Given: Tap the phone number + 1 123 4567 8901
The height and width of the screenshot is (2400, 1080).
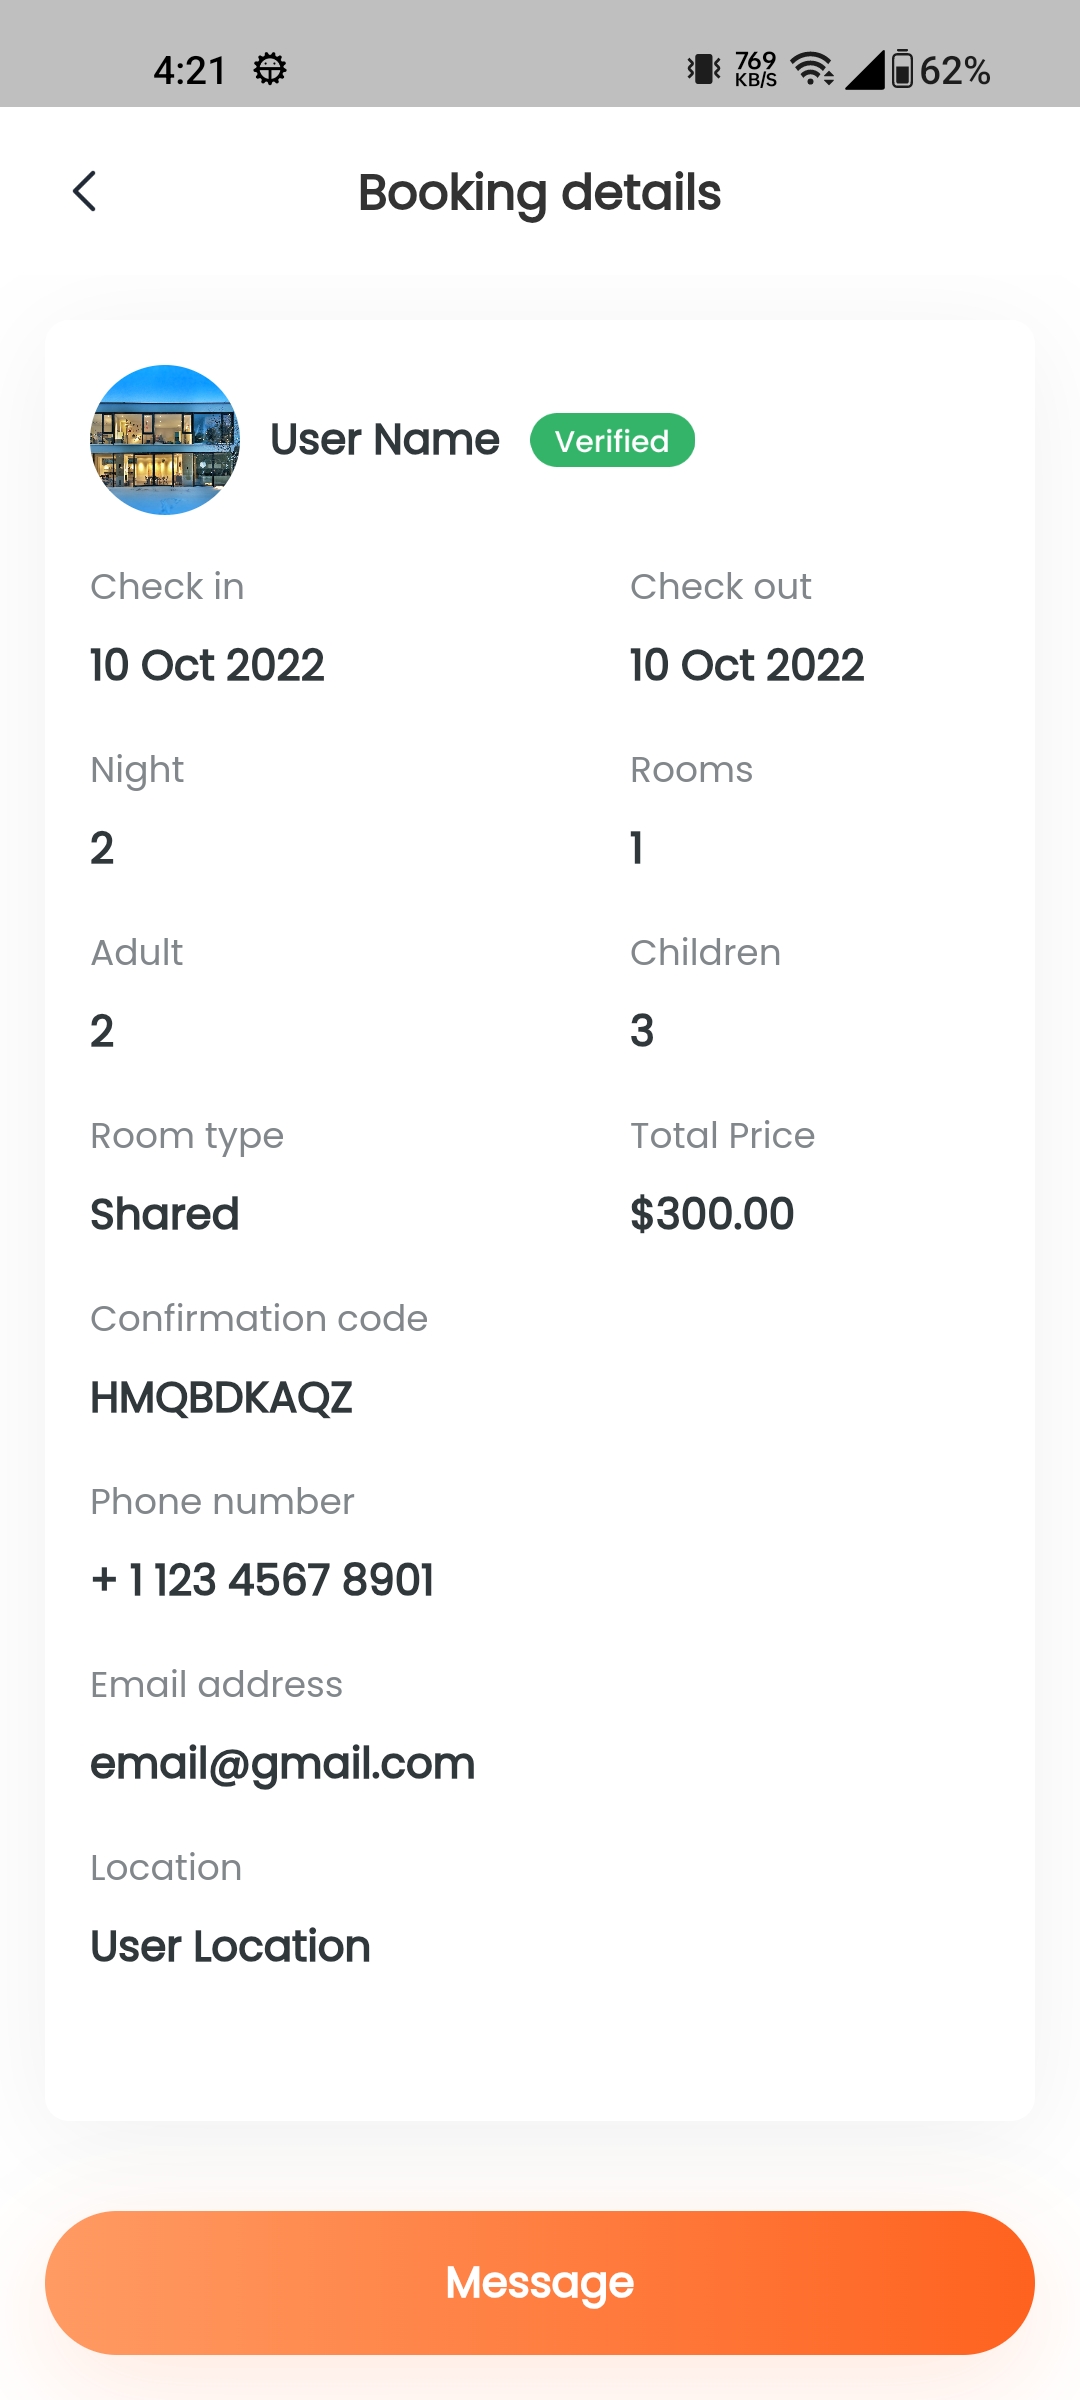Looking at the screenshot, I should (262, 1581).
